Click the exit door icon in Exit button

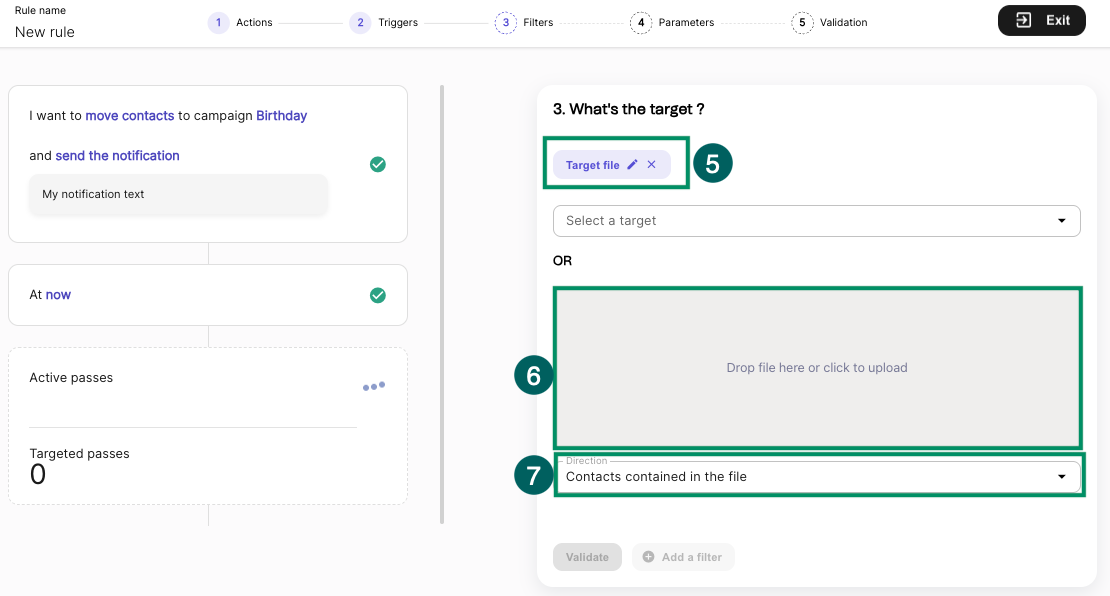pos(1023,20)
